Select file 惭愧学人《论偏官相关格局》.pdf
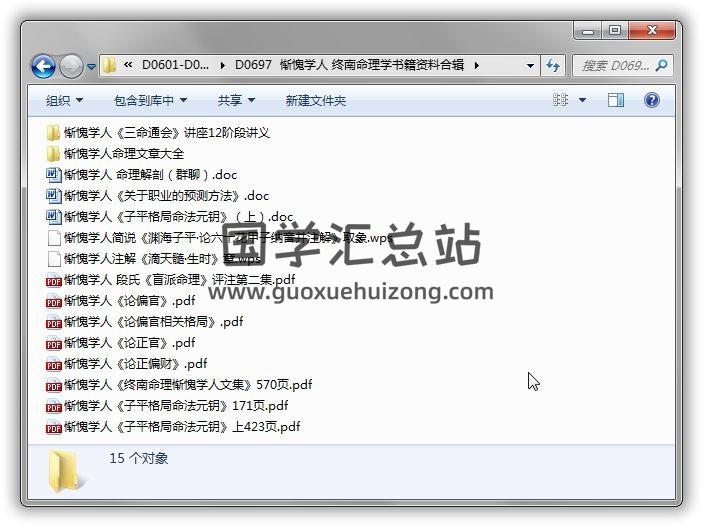703x527 pixels. (x=153, y=322)
